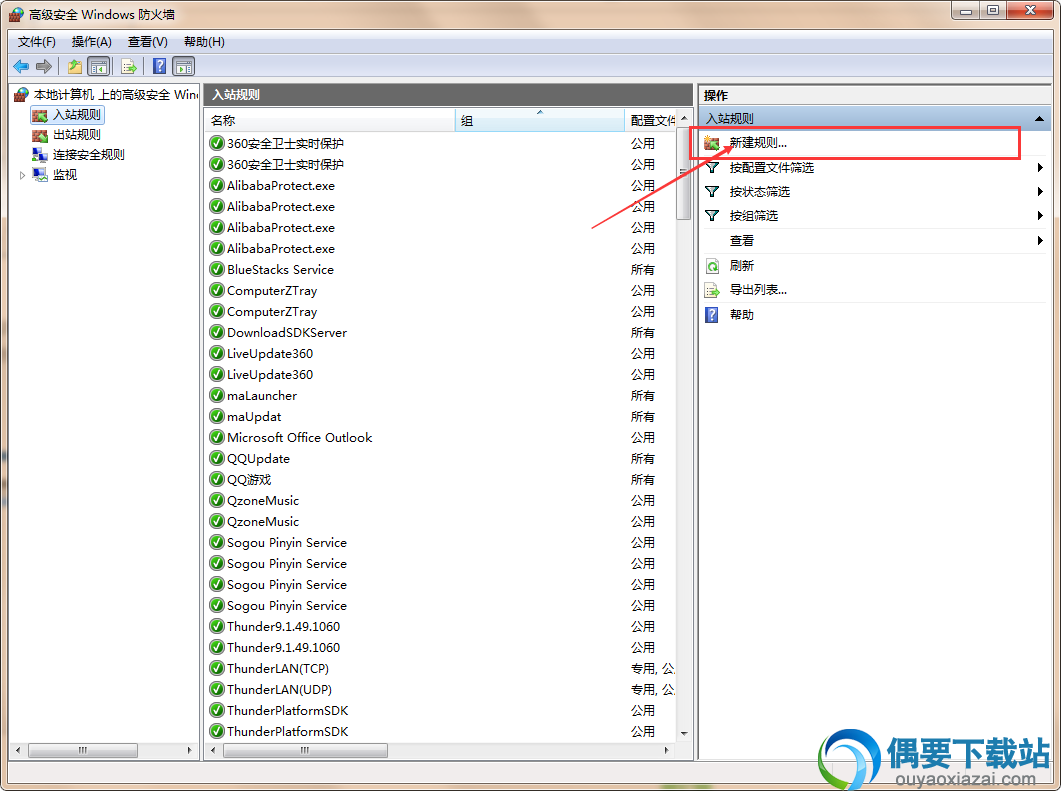The image size is (1061, 791).
Task: Click the tree pane scroll-right arrow
Action: (x=189, y=750)
